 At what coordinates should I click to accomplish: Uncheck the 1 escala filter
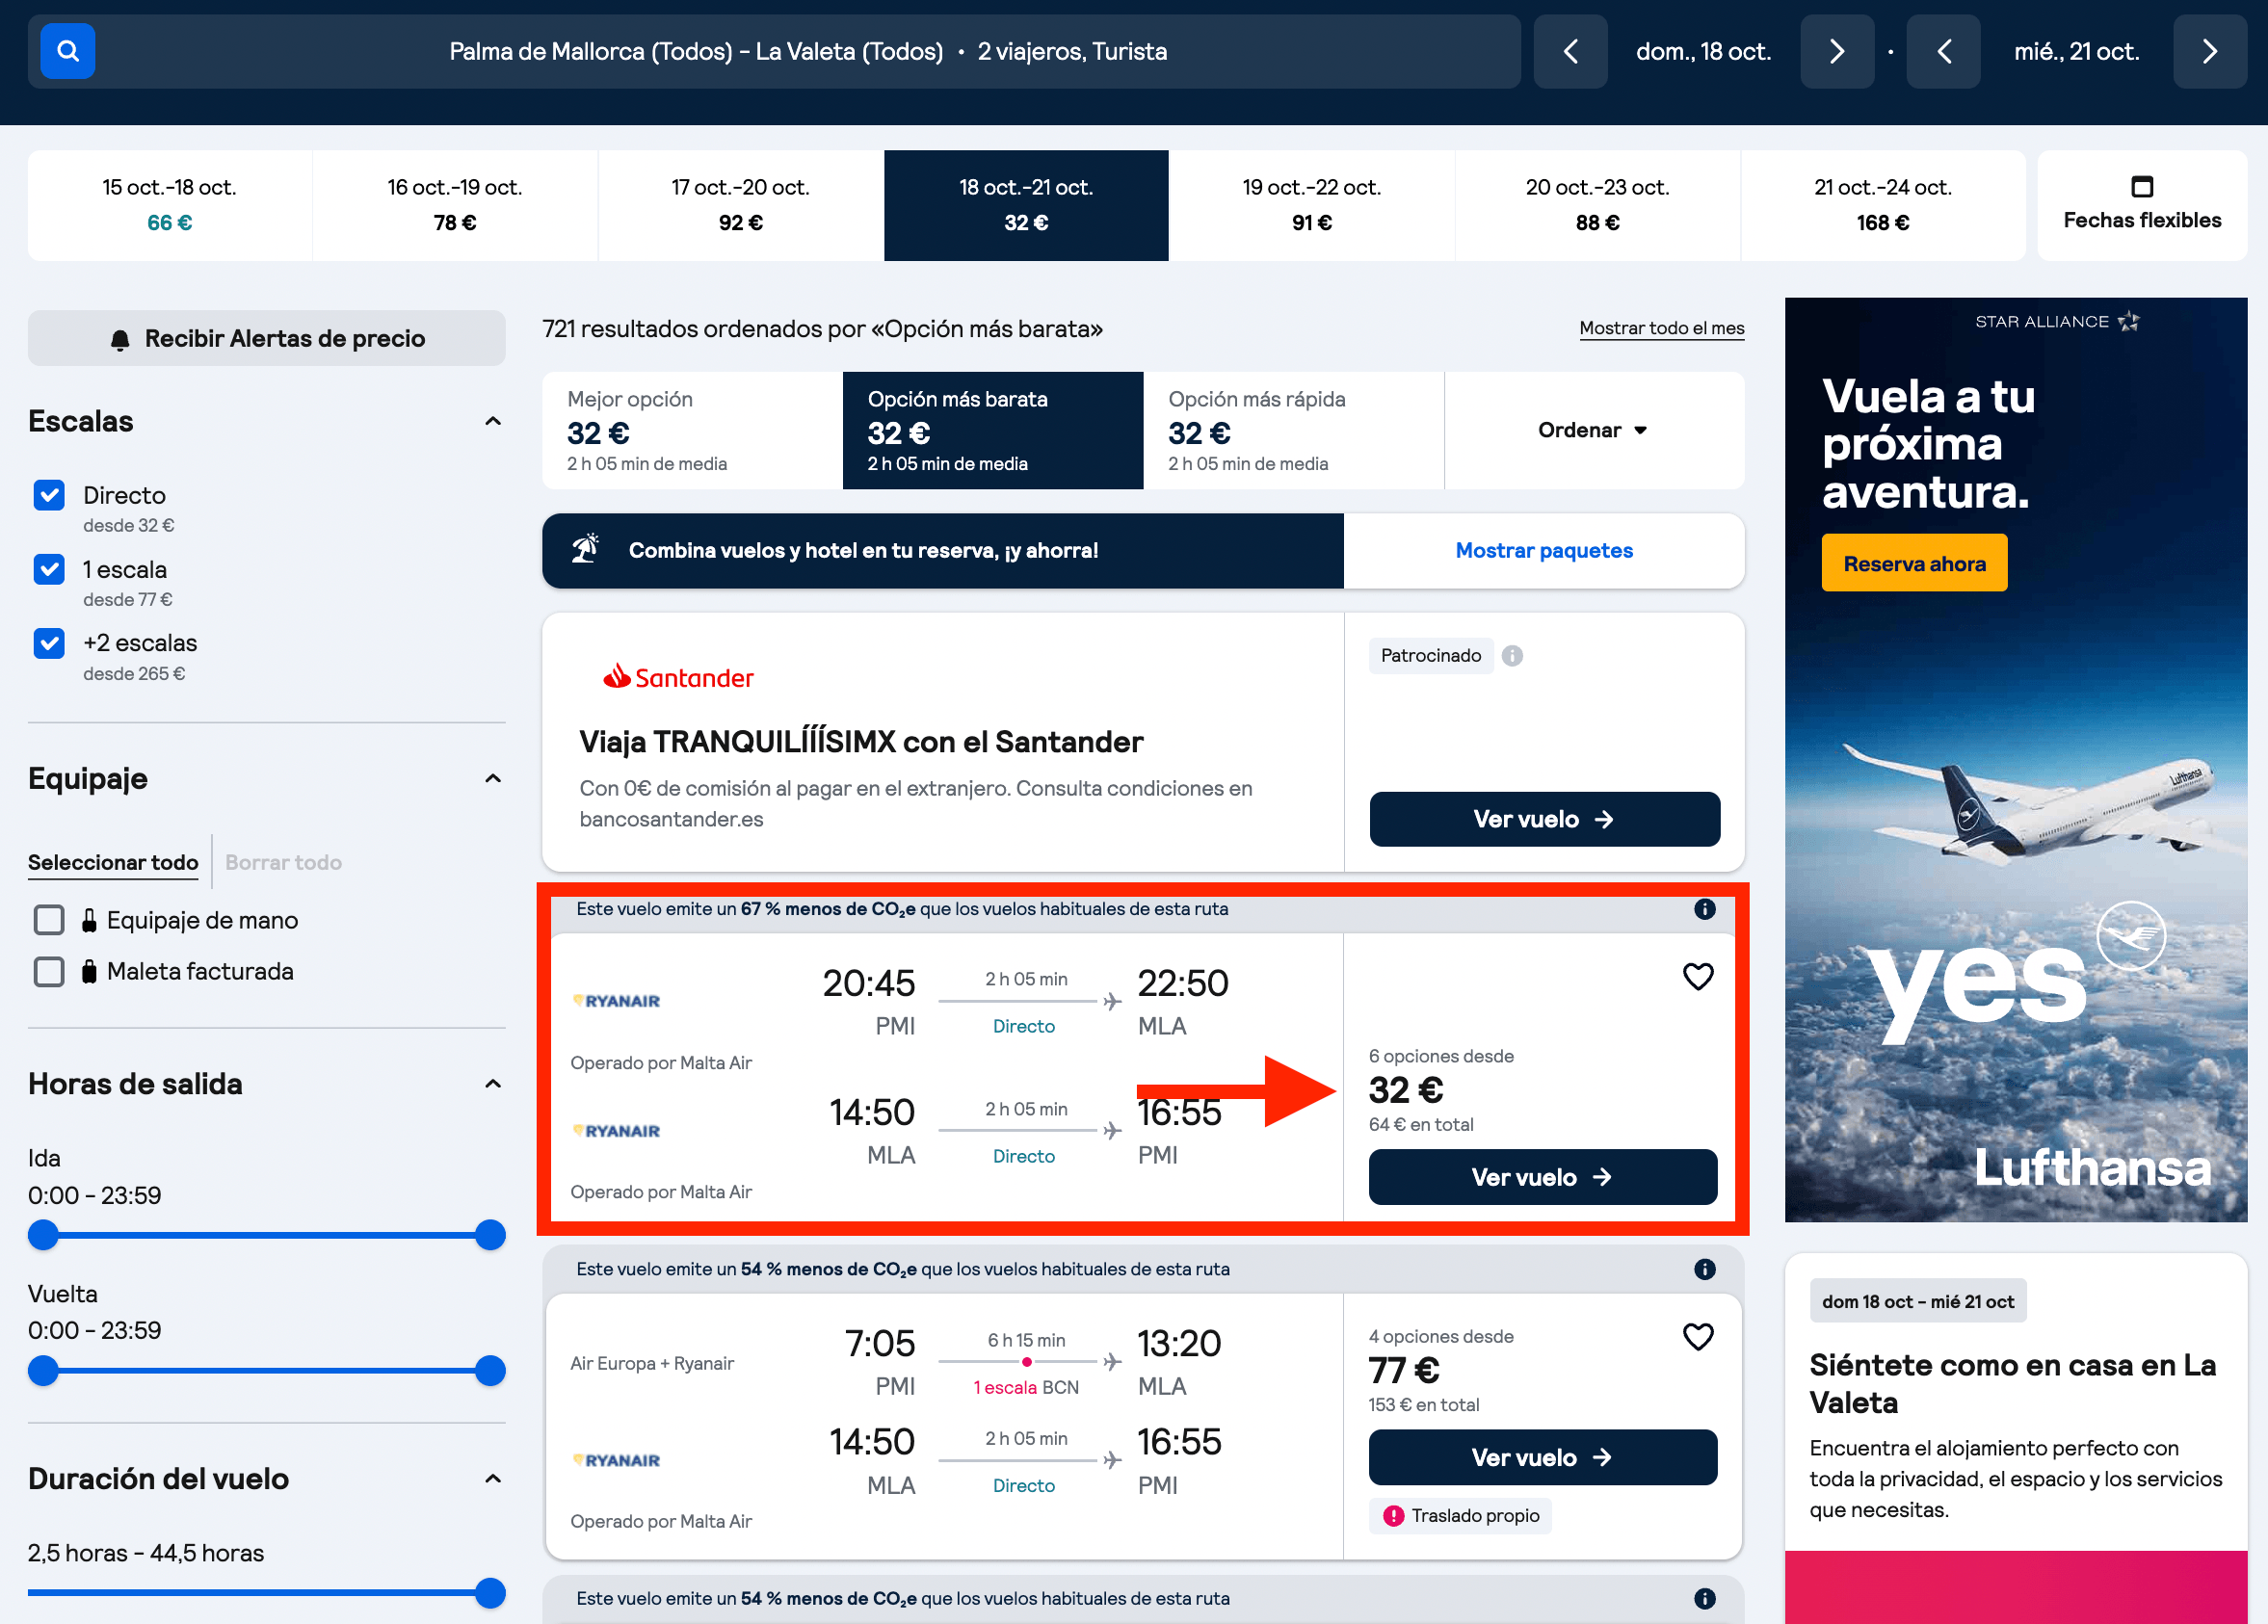(x=49, y=569)
